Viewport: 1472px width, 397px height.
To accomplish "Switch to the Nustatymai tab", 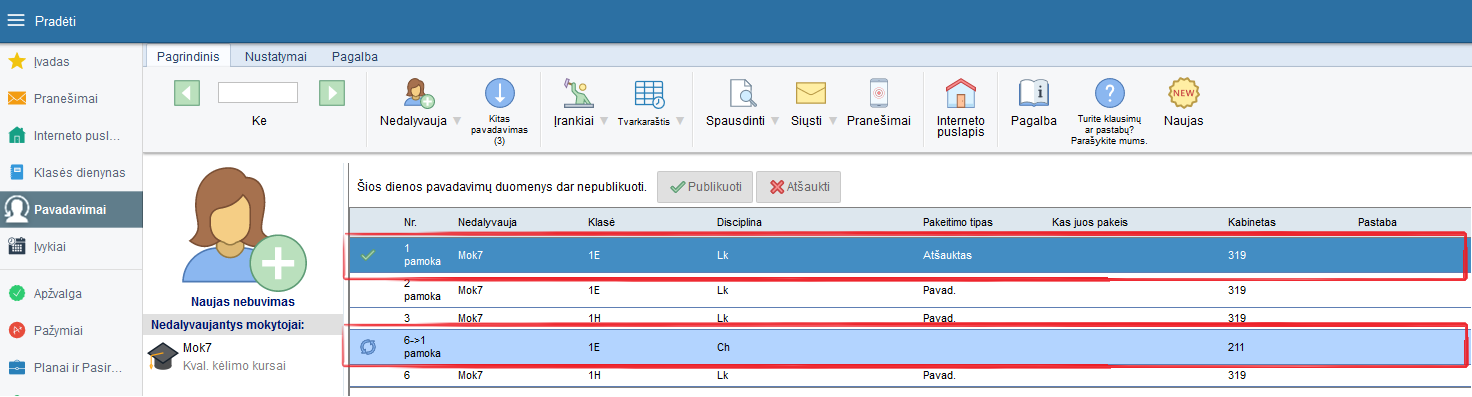I will [275, 57].
